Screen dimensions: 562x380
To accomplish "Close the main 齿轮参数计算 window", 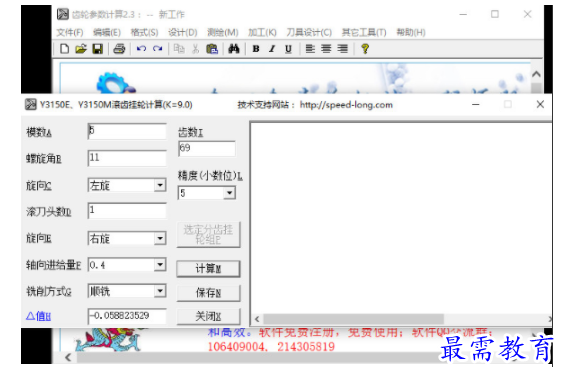I will pos(527,14).
